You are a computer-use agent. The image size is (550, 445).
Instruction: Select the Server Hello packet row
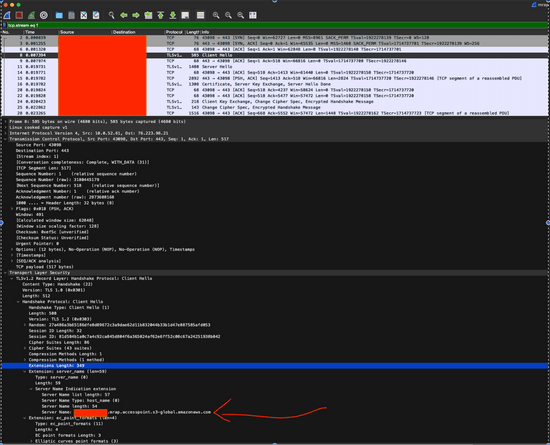[x=275, y=67]
